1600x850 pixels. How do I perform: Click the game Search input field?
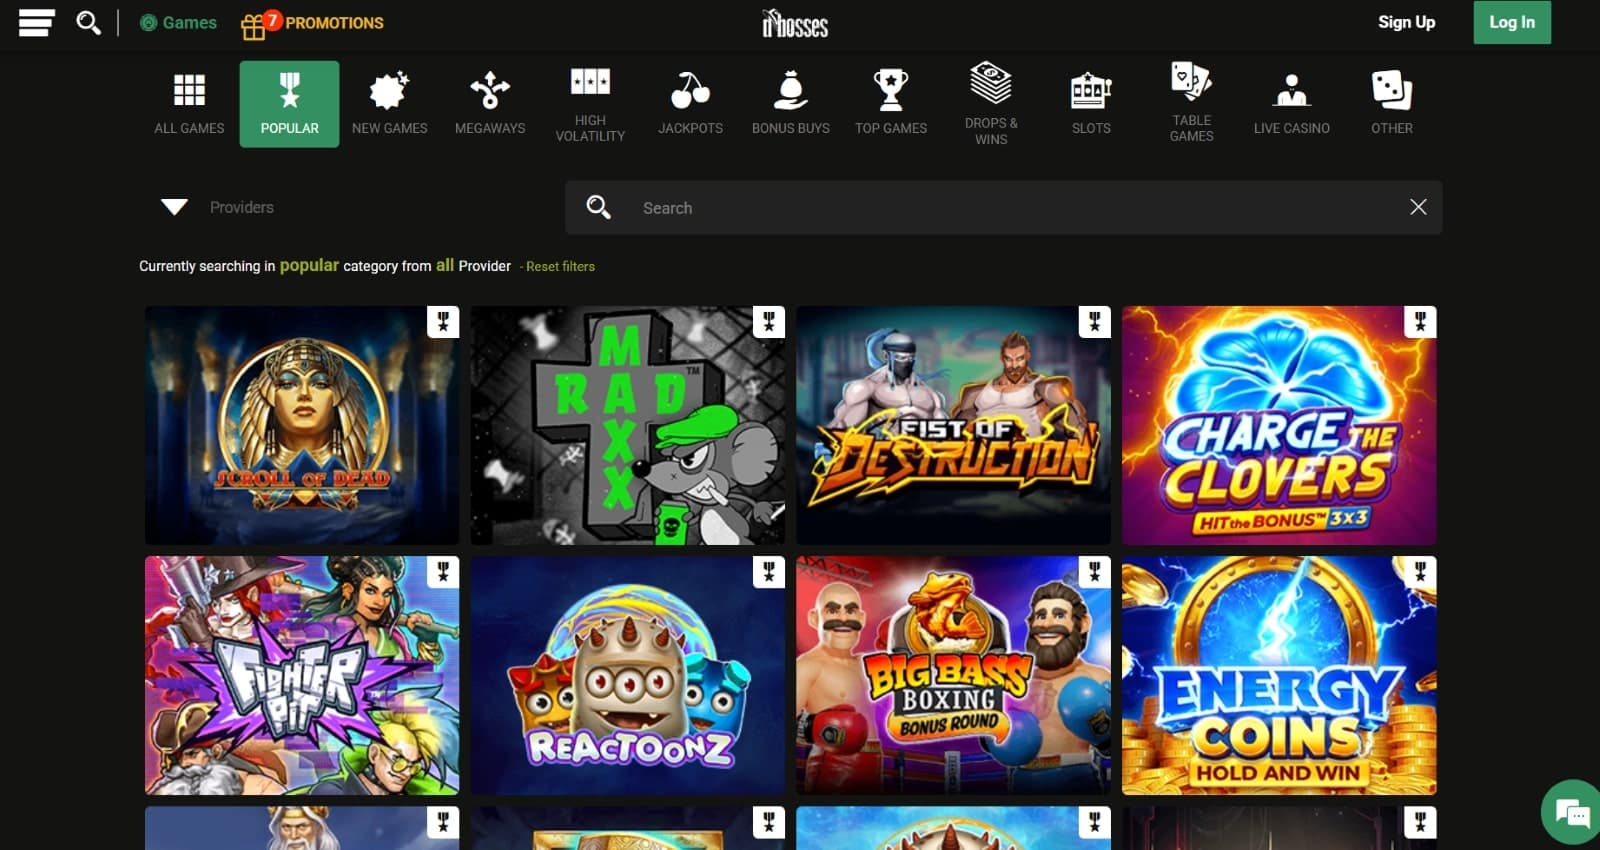click(1003, 207)
